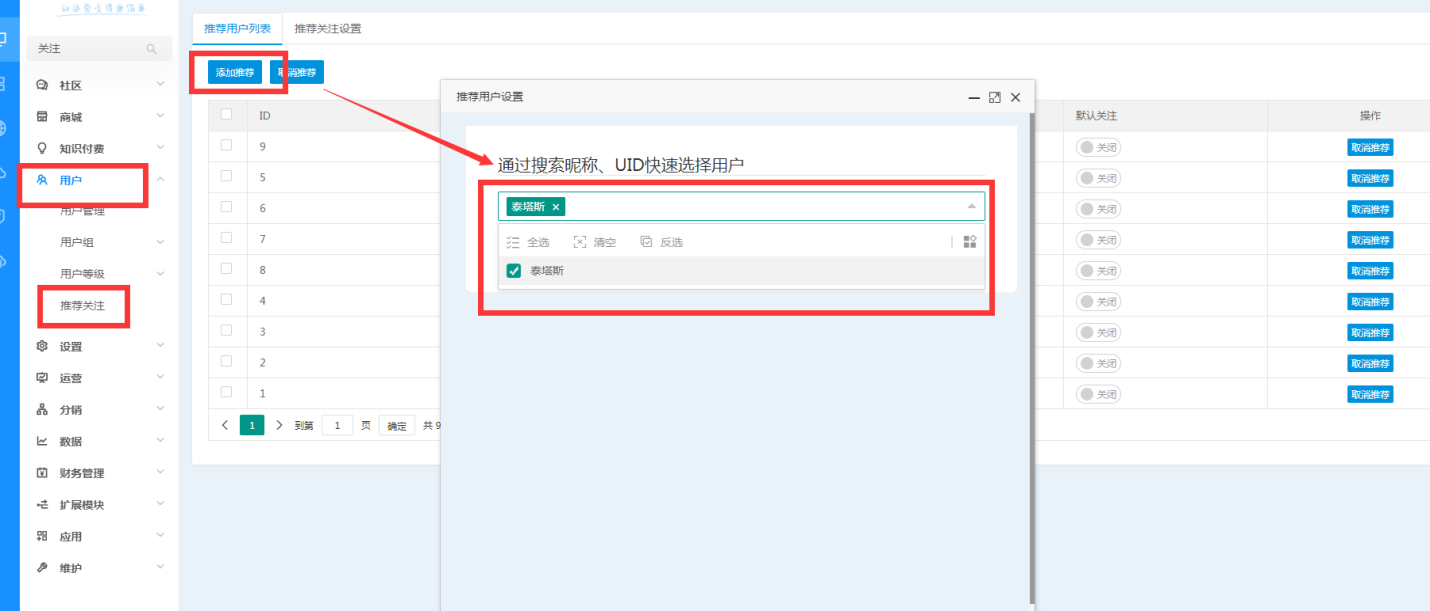The height and width of the screenshot is (611, 1430).
Task: Open the 推荐关注 submenu item
Action: tap(82, 306)
